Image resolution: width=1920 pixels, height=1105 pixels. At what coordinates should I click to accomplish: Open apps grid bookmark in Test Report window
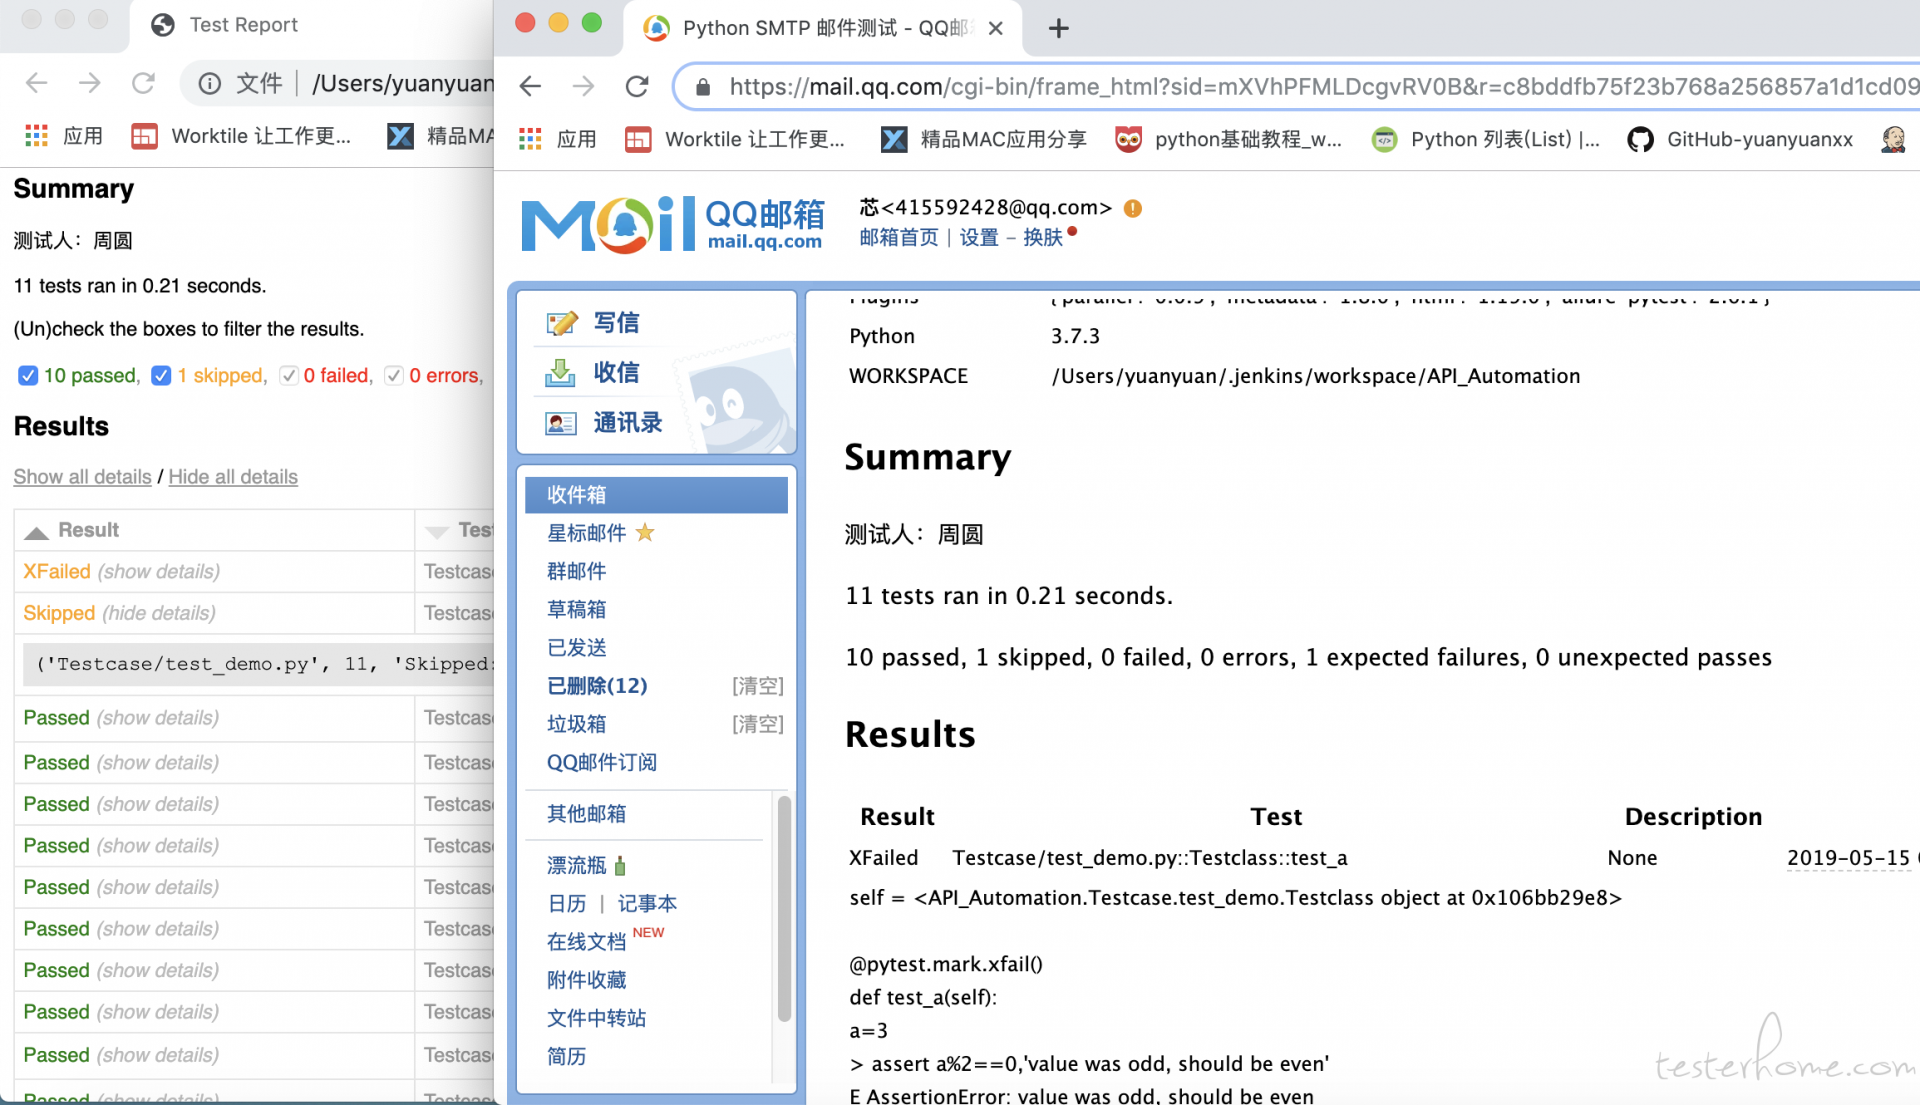(64, 136)
